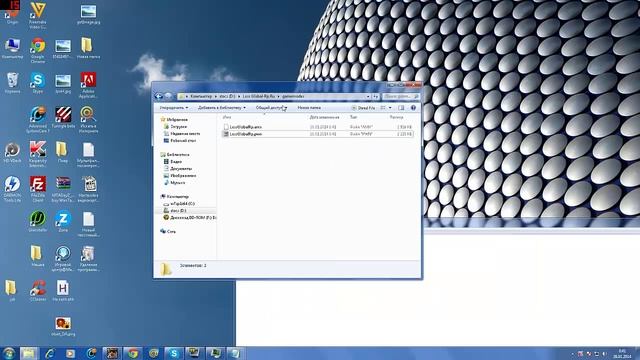Select the FileZilla Client desktop shortcut

(x=38, y=189)
